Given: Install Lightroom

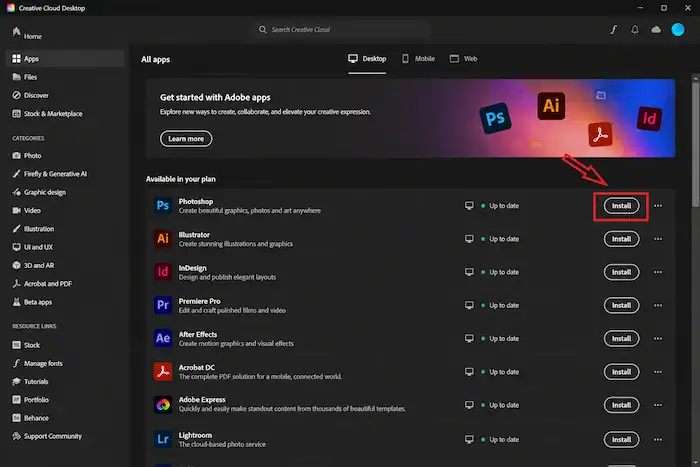Looking at the screenshot, I should coord(621,439).
